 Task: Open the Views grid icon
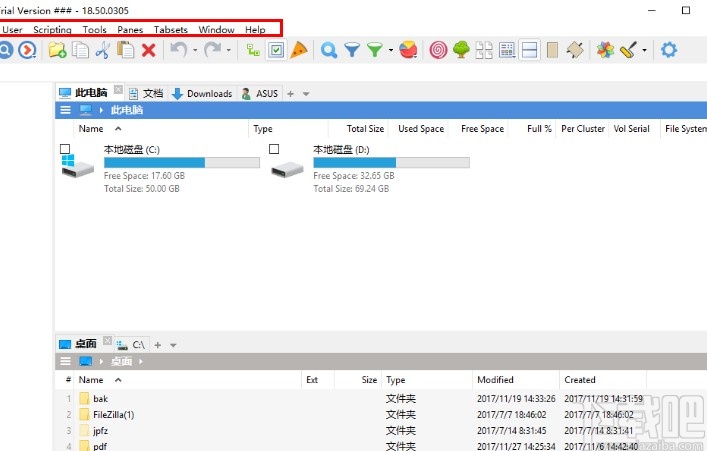click(507, 50)
